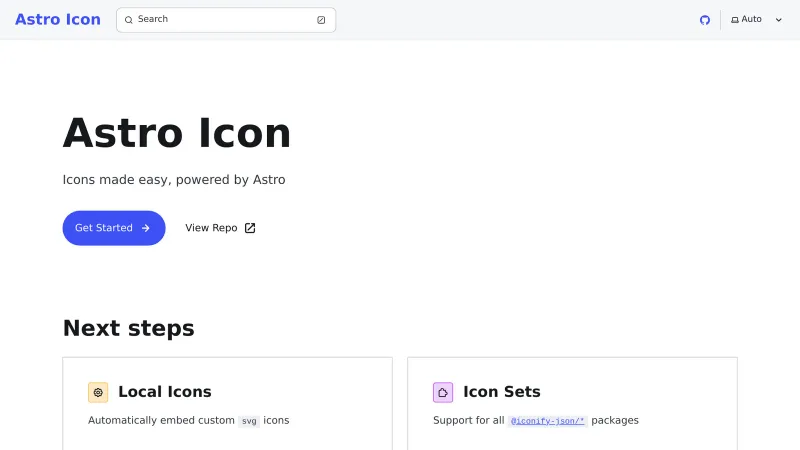Screen dimensions: 800x450
Task: Click the purple Icon Sets puzzle icon
Action: point(443,392)
